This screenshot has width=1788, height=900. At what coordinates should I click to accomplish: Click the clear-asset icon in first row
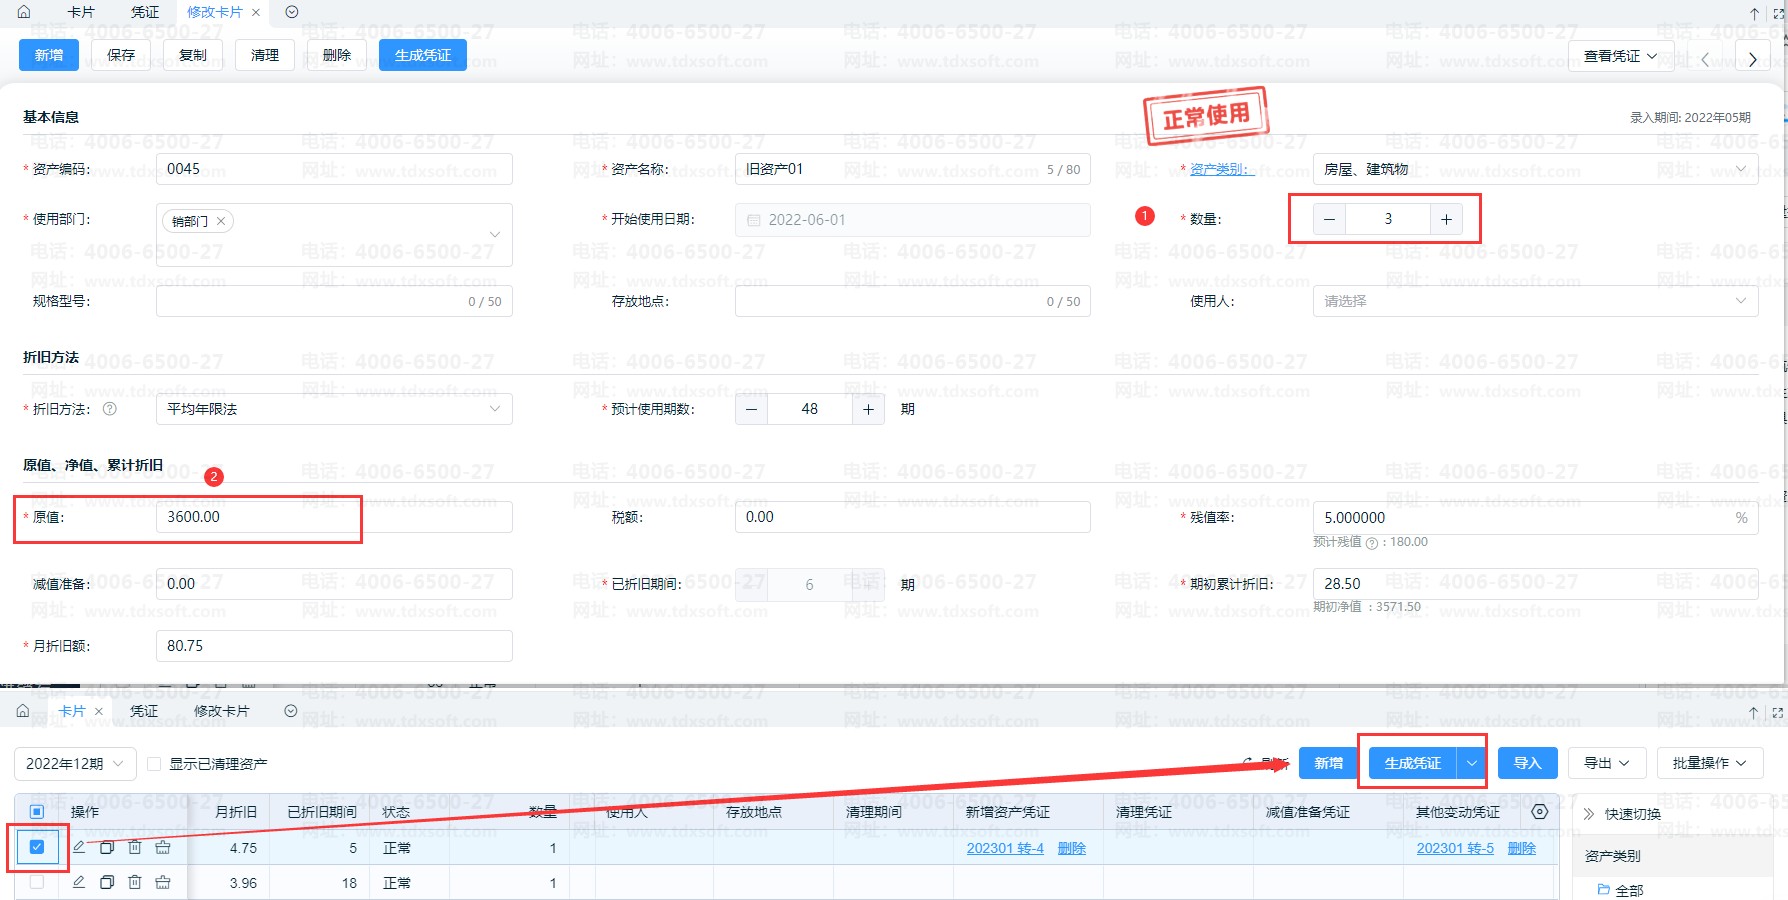(163, 848)
